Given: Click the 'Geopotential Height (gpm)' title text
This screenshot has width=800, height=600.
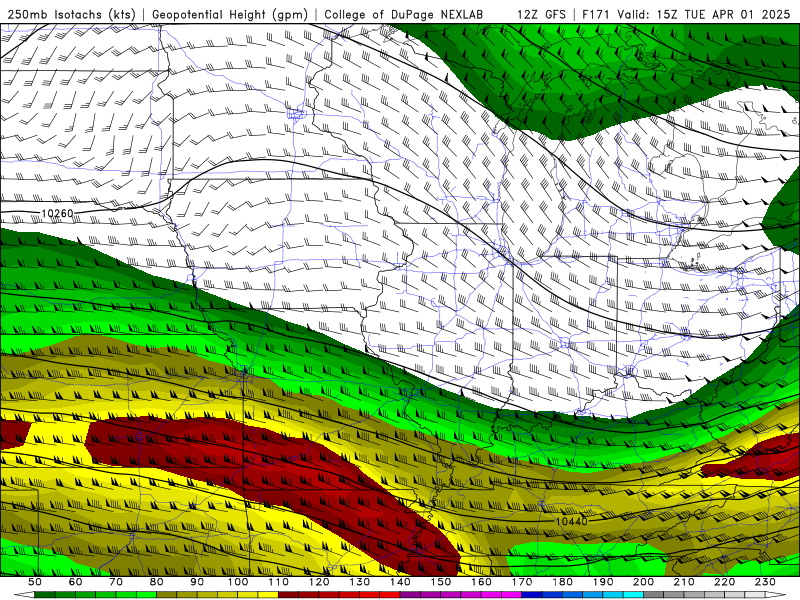Looking at the screenshot, I should tap(230, 14).
